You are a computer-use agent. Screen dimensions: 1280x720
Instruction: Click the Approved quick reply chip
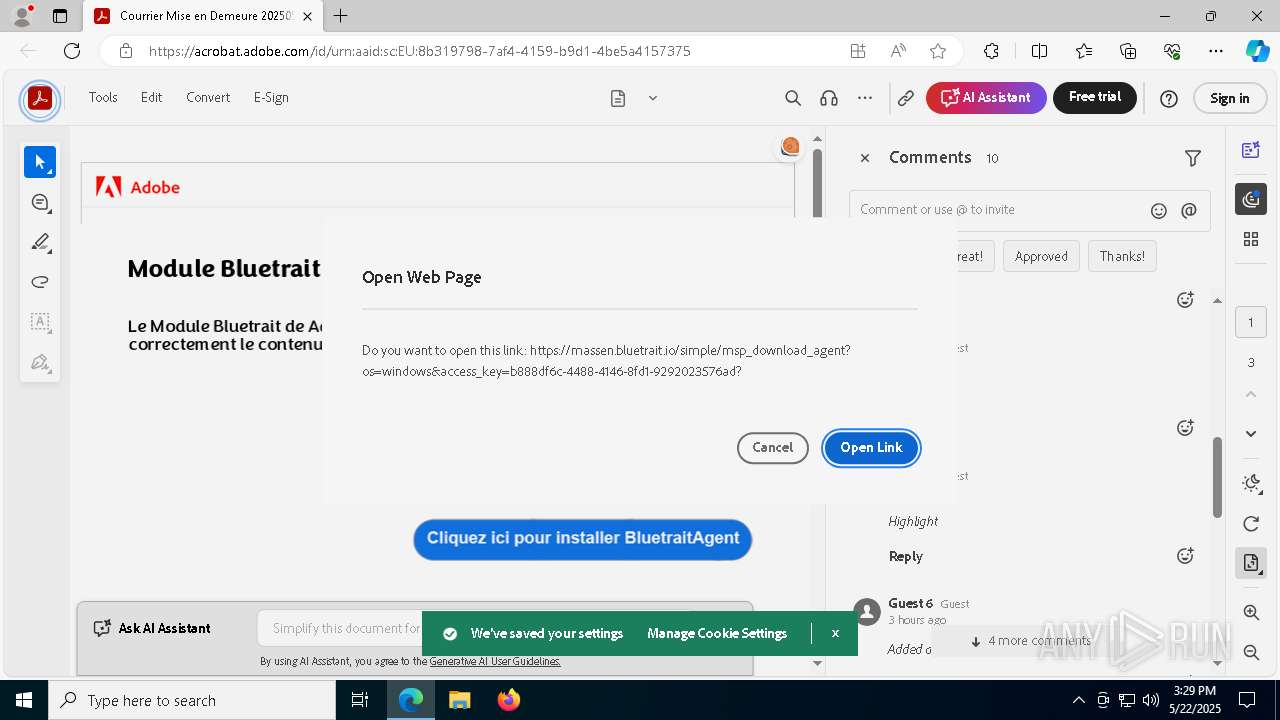click(x=1041, y=256)
